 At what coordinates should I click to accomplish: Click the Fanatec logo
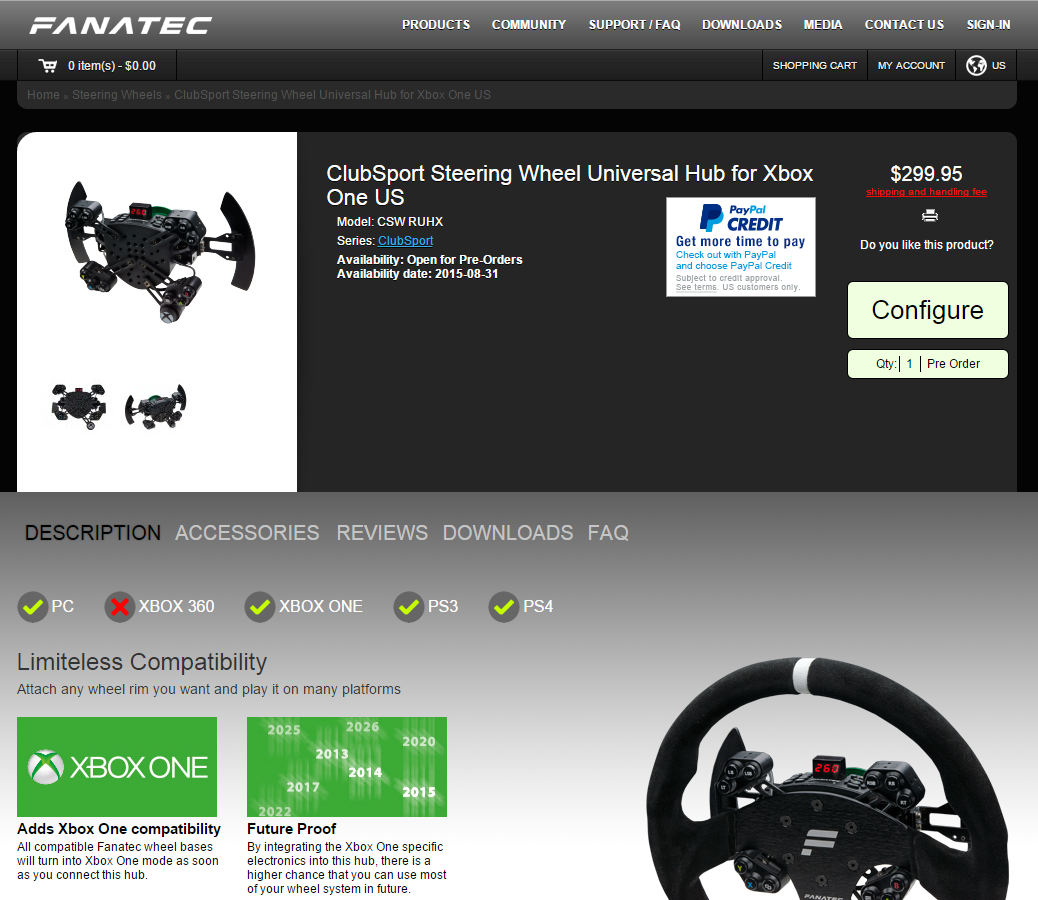[x=120, y=25]
